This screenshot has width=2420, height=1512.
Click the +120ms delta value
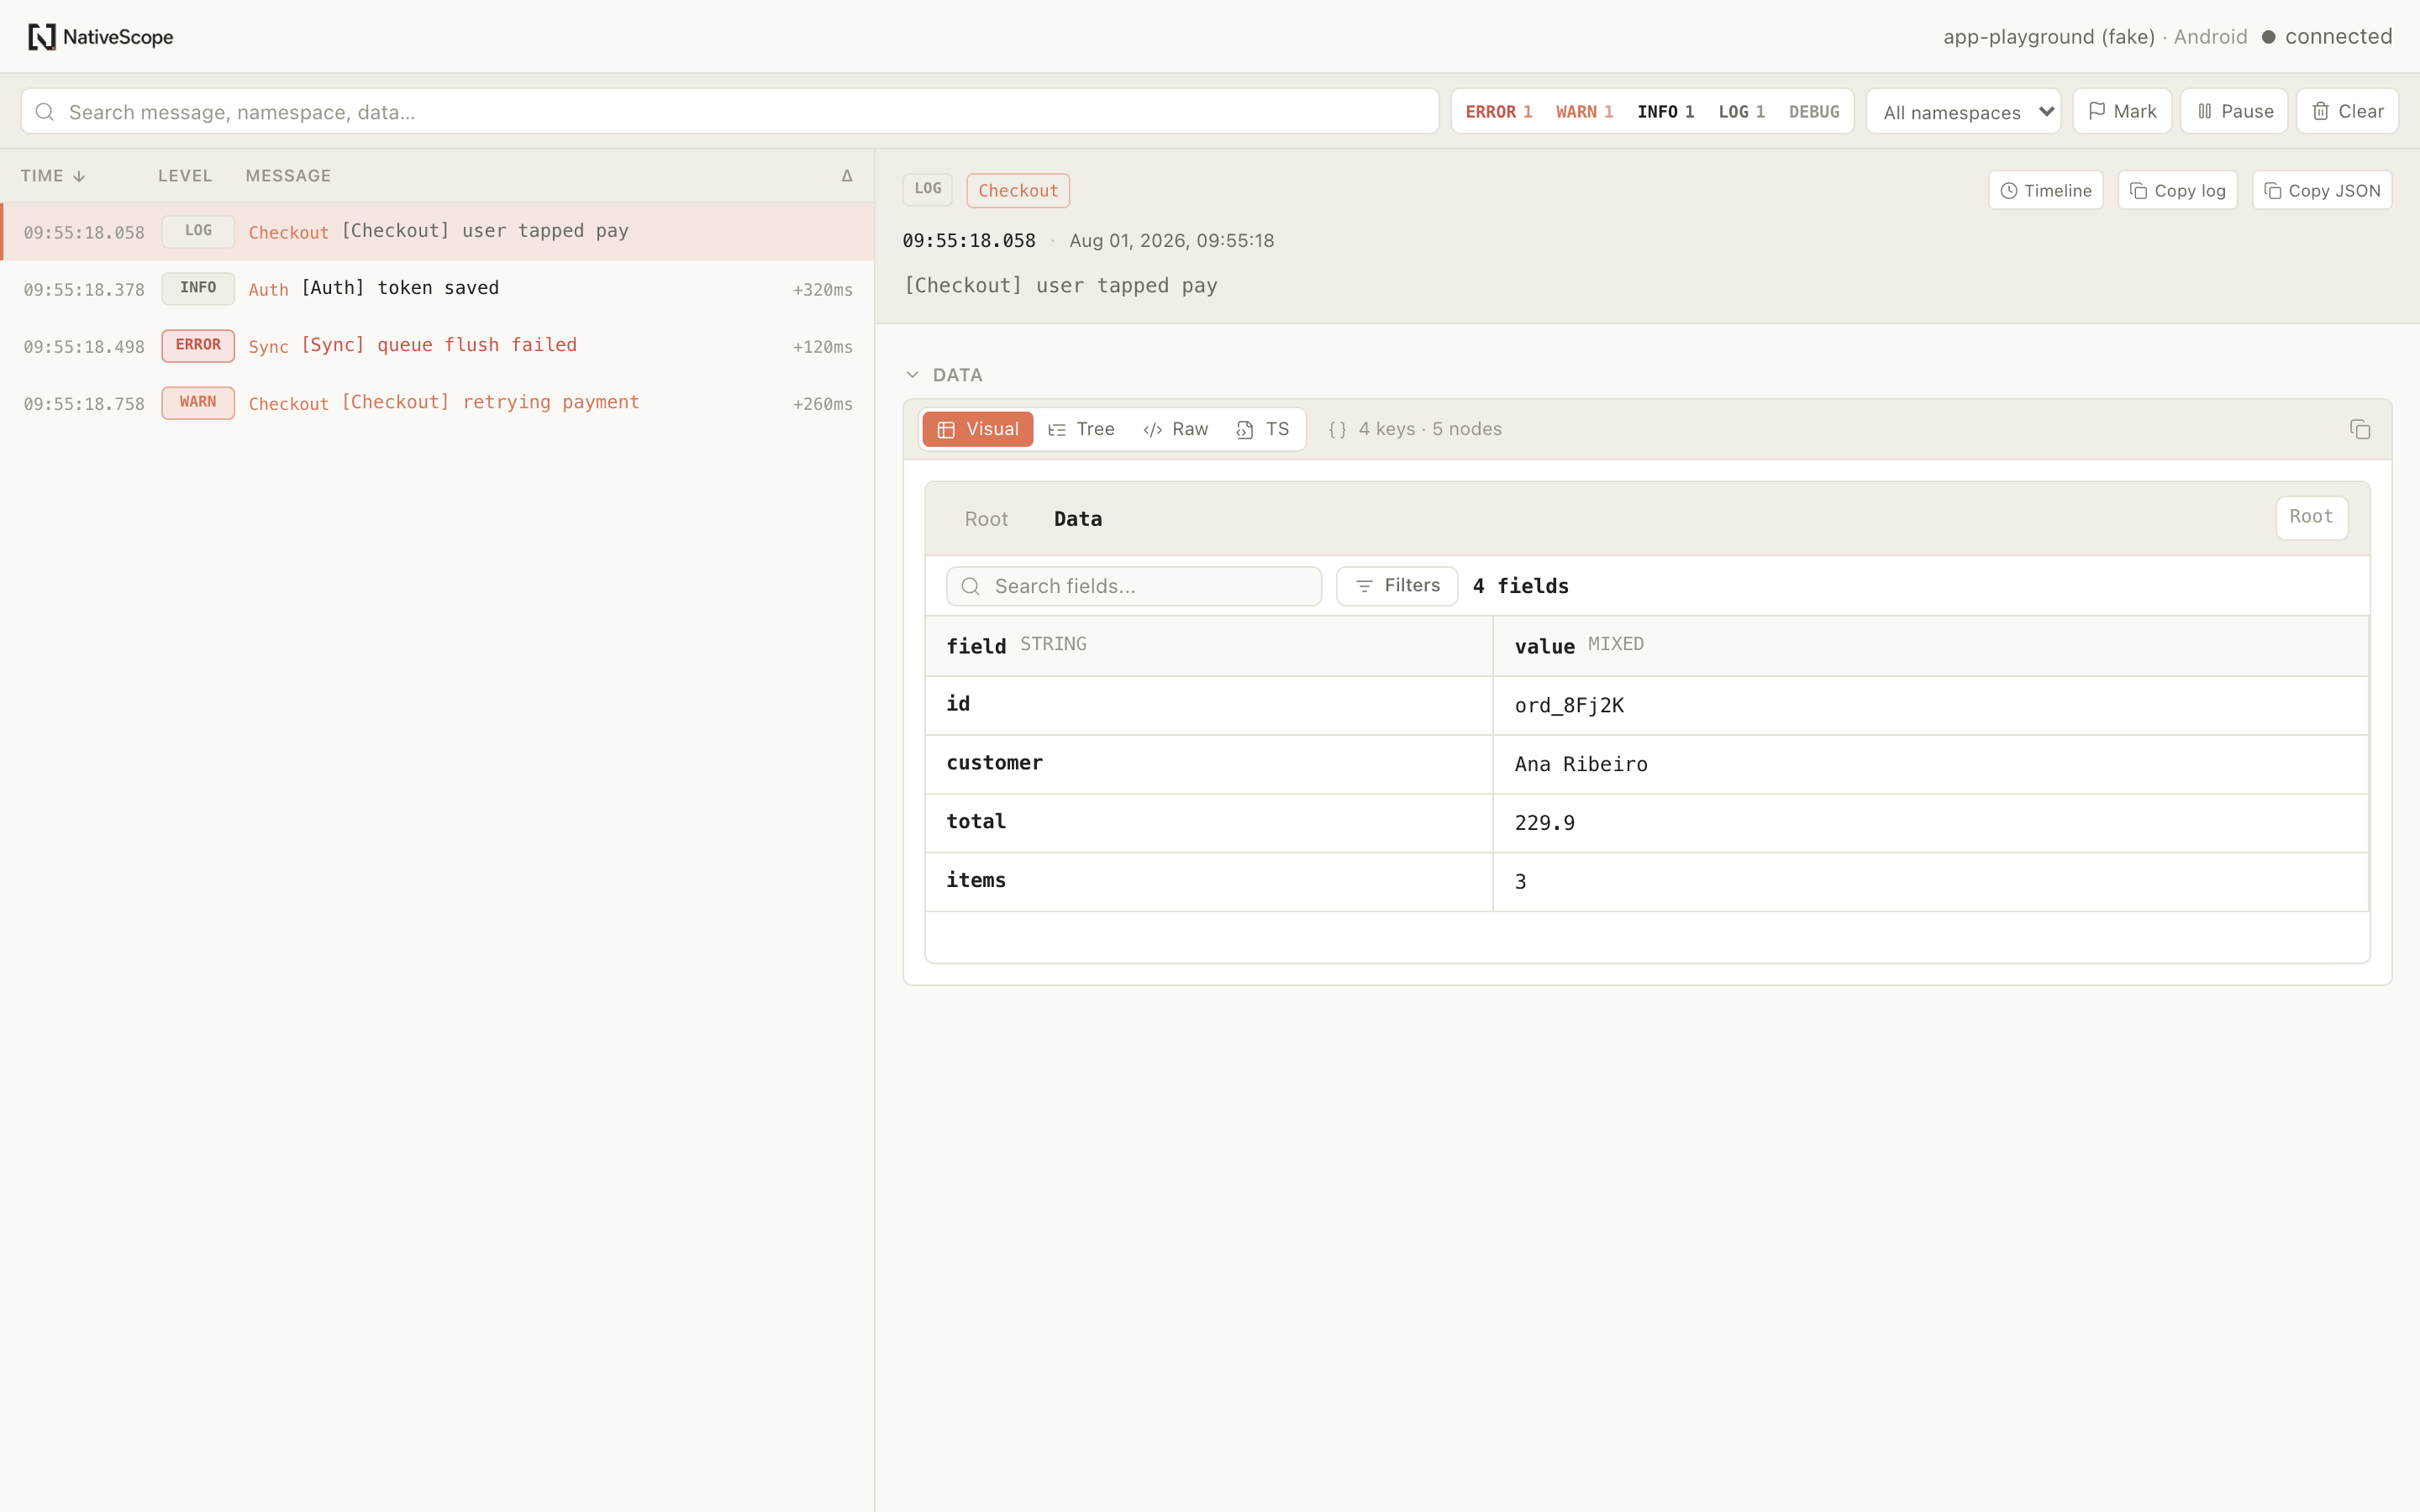pyautogui.click(x=822, y=347)
